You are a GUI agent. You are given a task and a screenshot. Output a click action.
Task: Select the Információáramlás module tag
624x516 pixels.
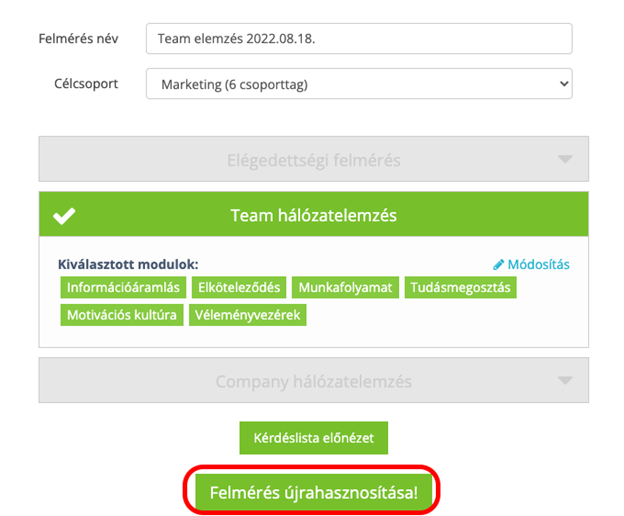click(124, 288)
